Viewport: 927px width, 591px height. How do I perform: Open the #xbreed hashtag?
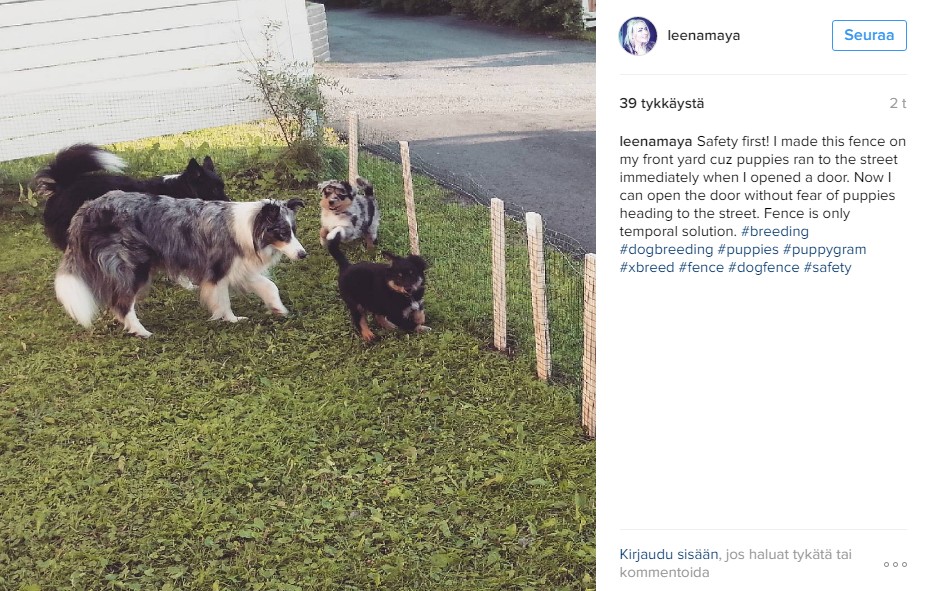tap(647, 267)
